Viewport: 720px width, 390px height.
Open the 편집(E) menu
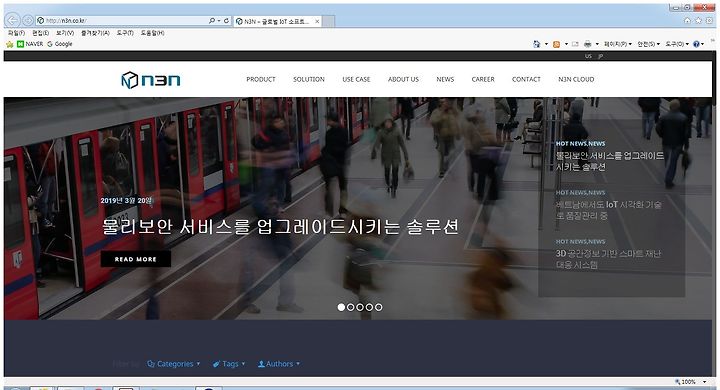(40, 33)
